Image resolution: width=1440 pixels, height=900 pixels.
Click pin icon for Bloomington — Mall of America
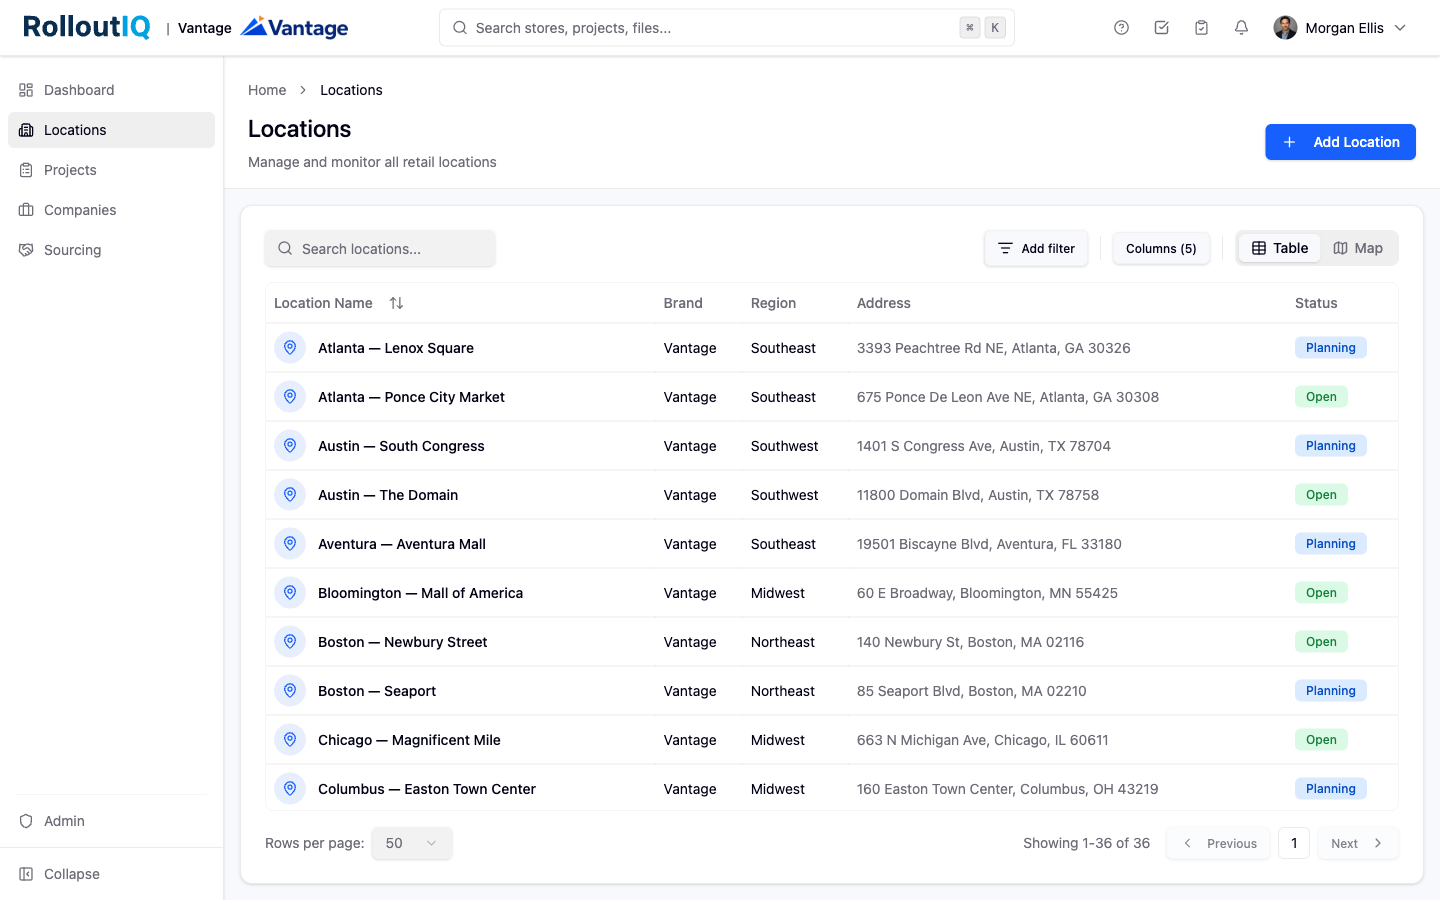[290, 593]
